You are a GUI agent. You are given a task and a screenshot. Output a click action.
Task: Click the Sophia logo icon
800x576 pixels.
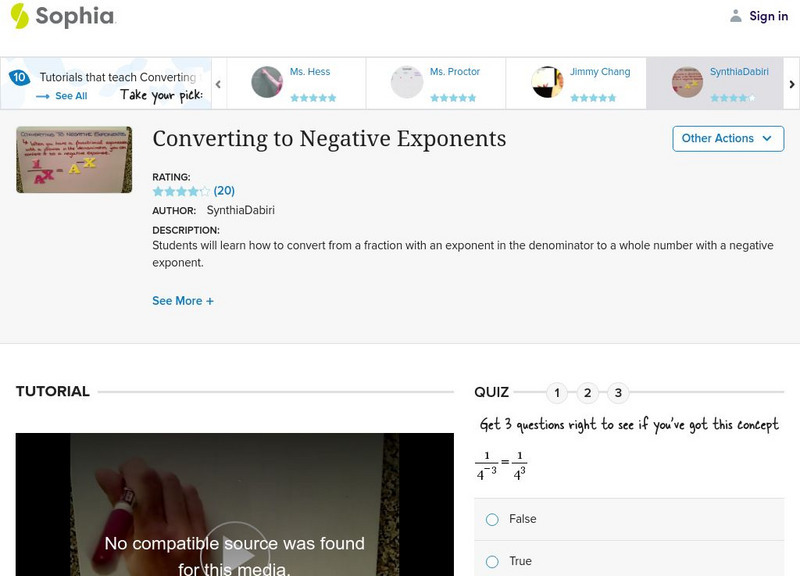19,16
